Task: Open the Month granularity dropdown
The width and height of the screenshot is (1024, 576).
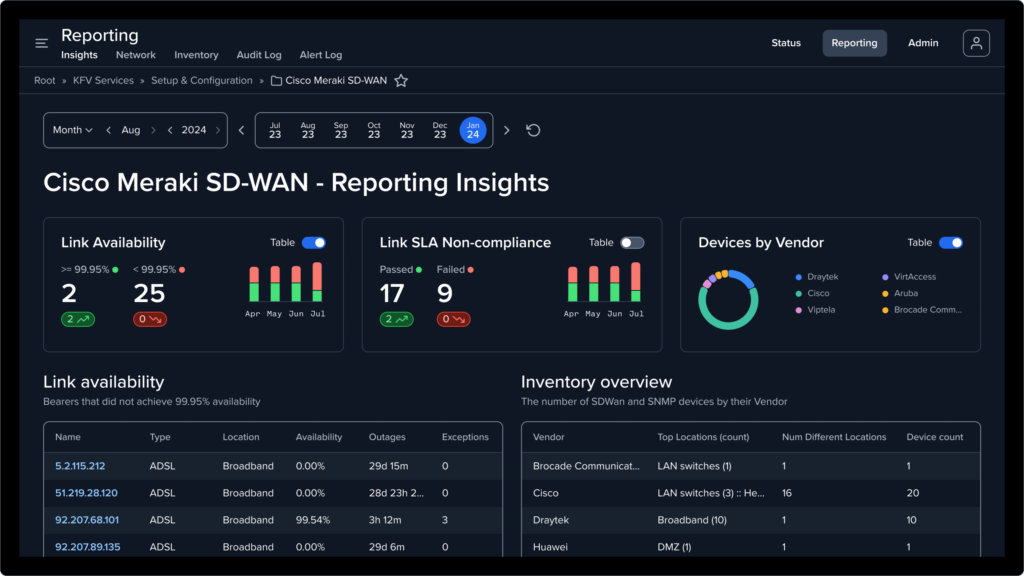Action: click(72, 130)
